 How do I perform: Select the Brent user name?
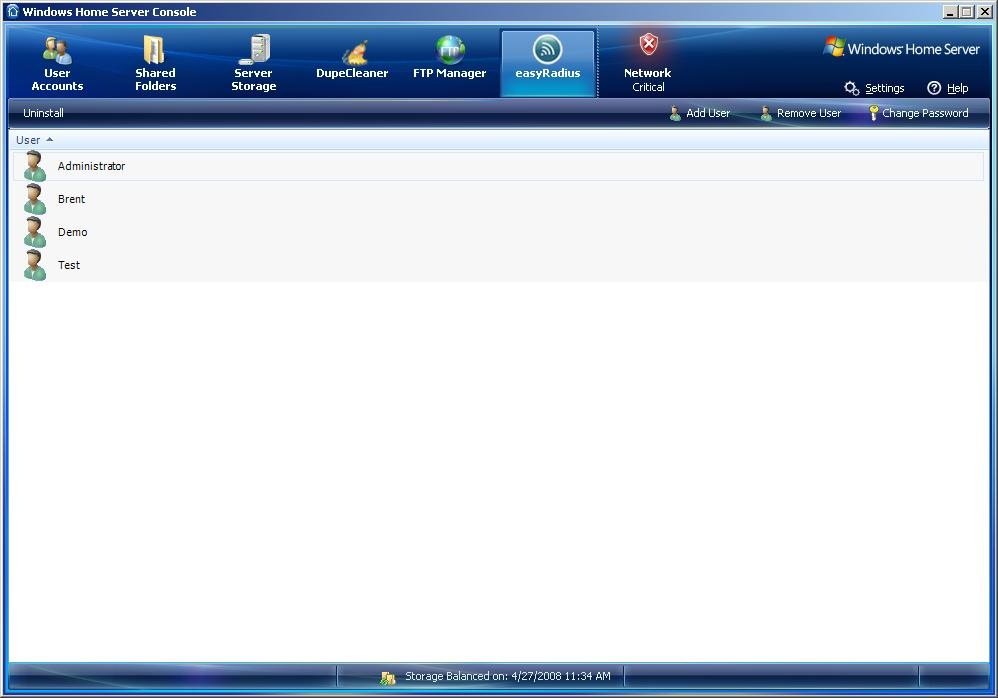point(71,199)
